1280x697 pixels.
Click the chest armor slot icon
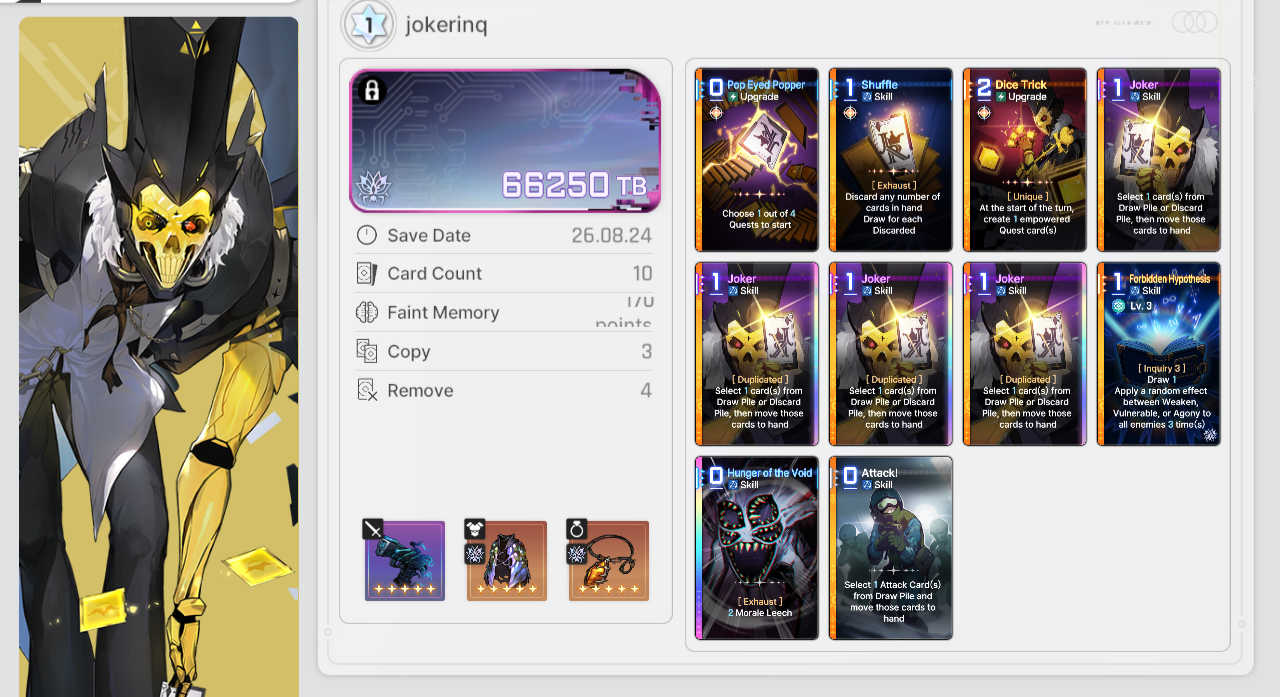click(475, 529)
